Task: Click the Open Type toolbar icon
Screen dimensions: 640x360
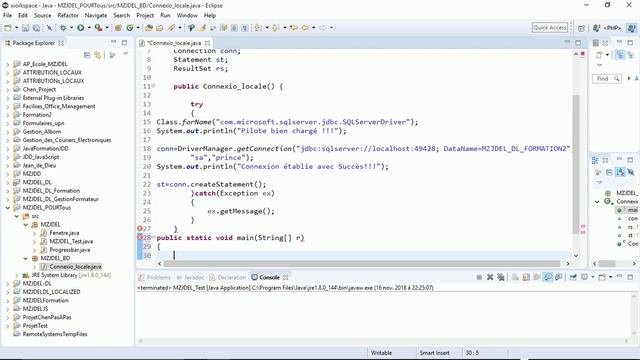Action: pos(149,28)
